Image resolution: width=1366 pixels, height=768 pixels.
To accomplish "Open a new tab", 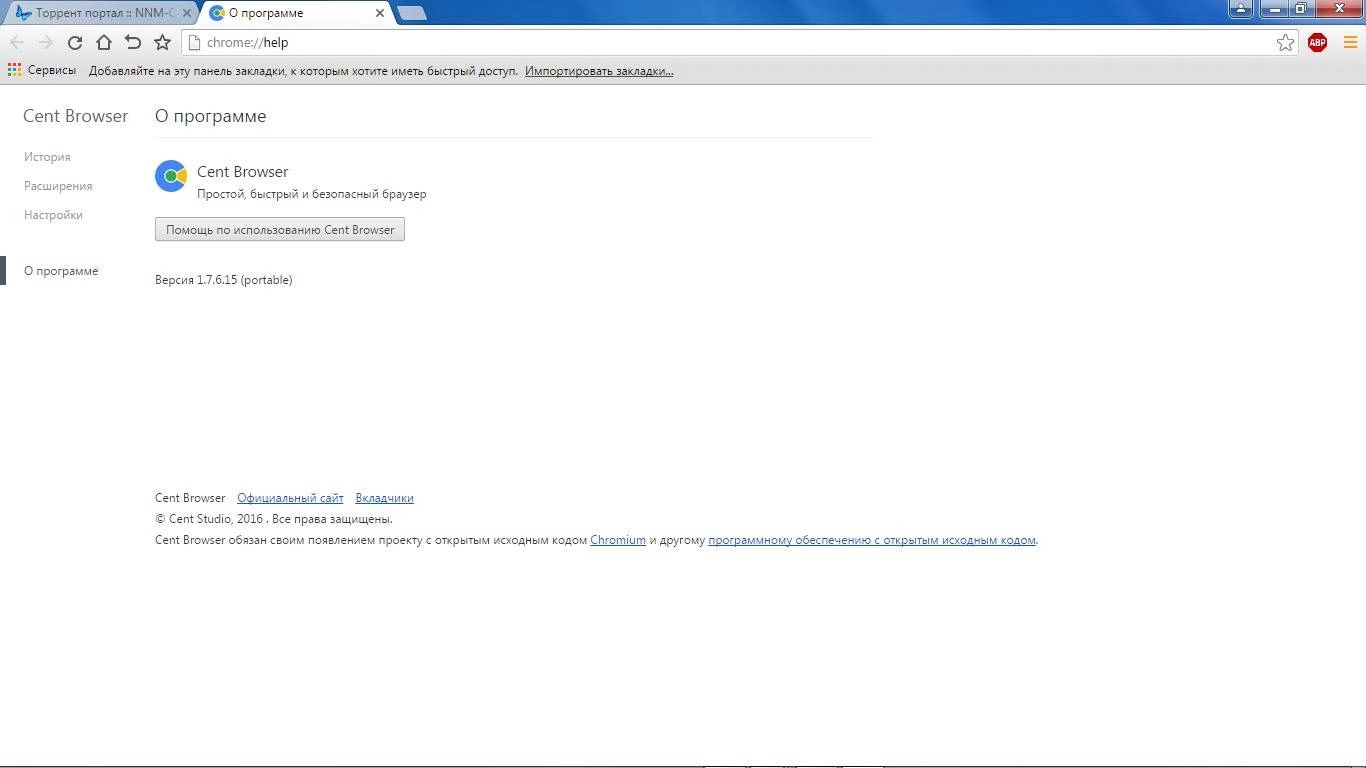I will point(411,13).
